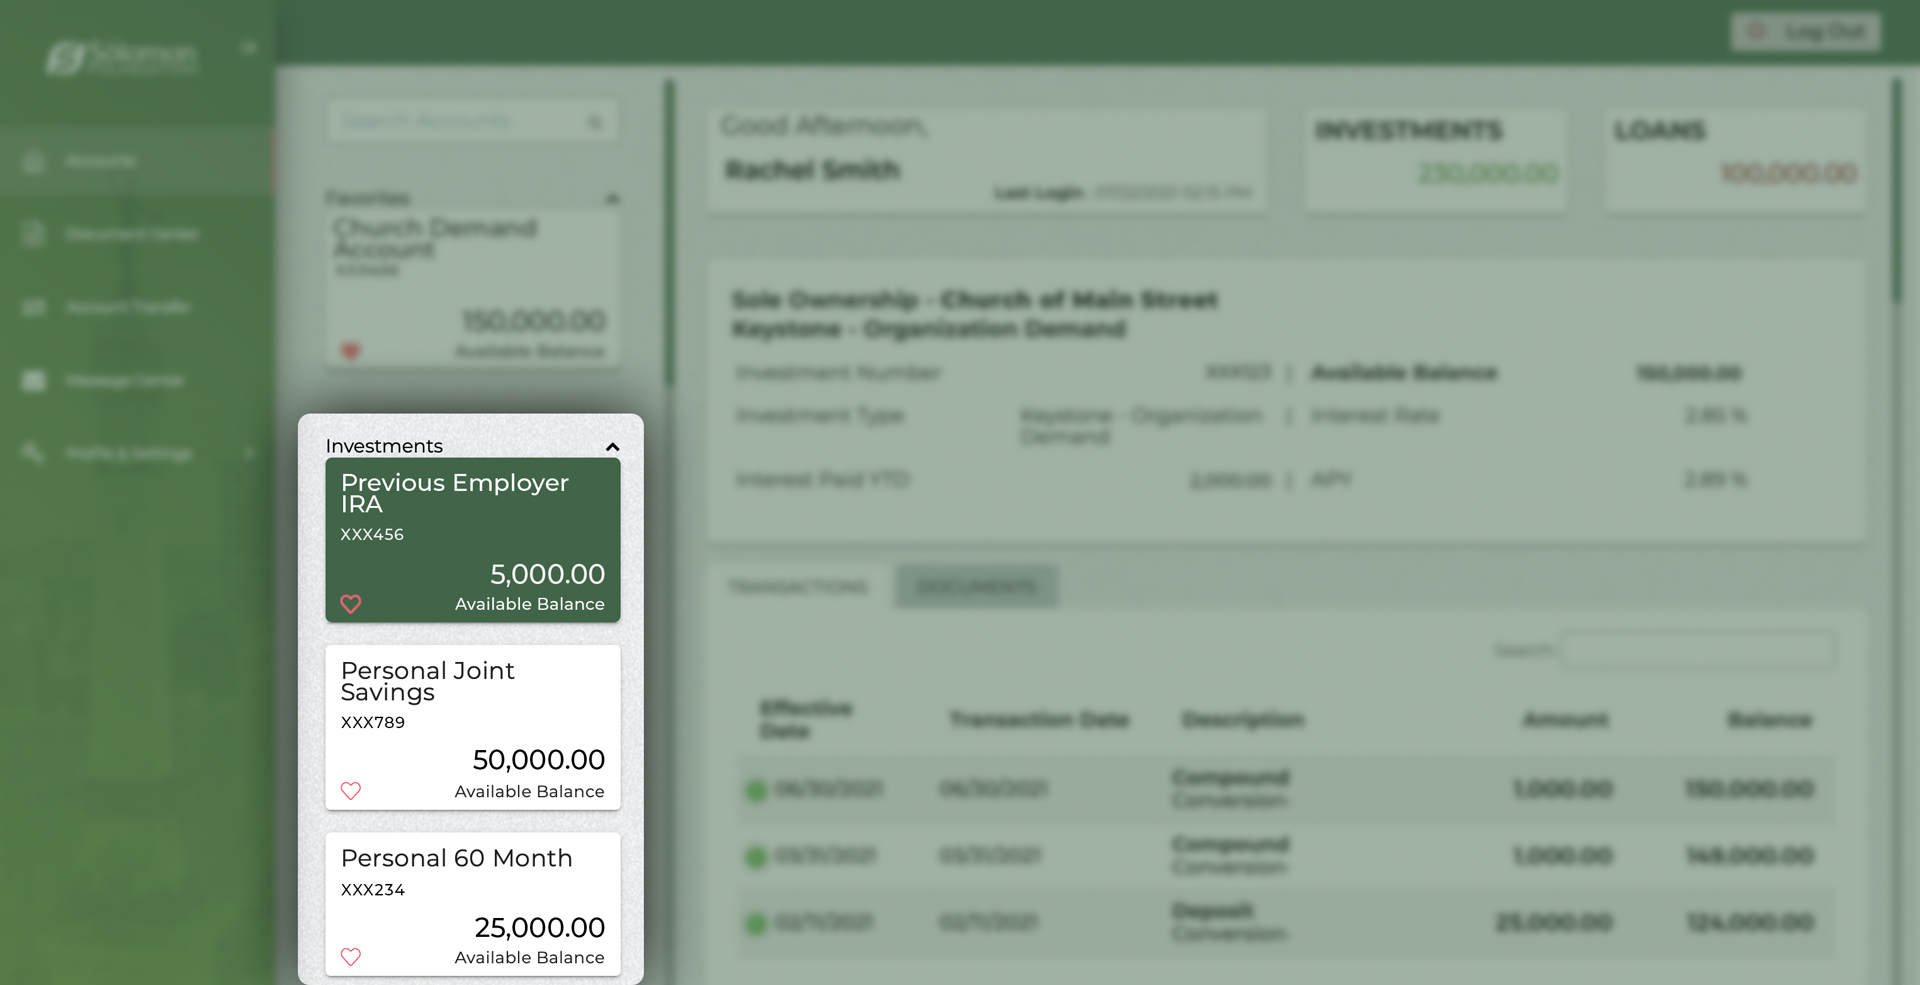This screenshot has width=1920, height=985.
Task: Click the transactions Search input field
Action: click(1698, 650)
